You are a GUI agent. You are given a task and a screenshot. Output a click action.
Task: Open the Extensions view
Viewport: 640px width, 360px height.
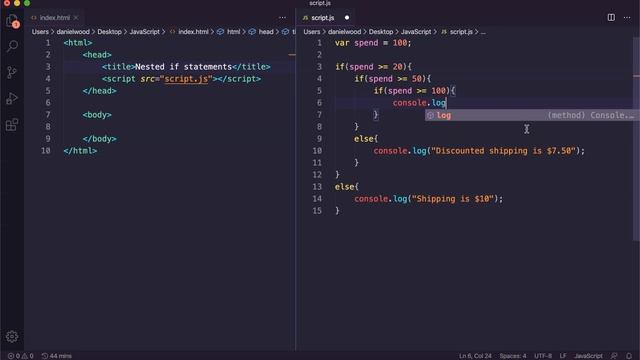tap(12, 124)
